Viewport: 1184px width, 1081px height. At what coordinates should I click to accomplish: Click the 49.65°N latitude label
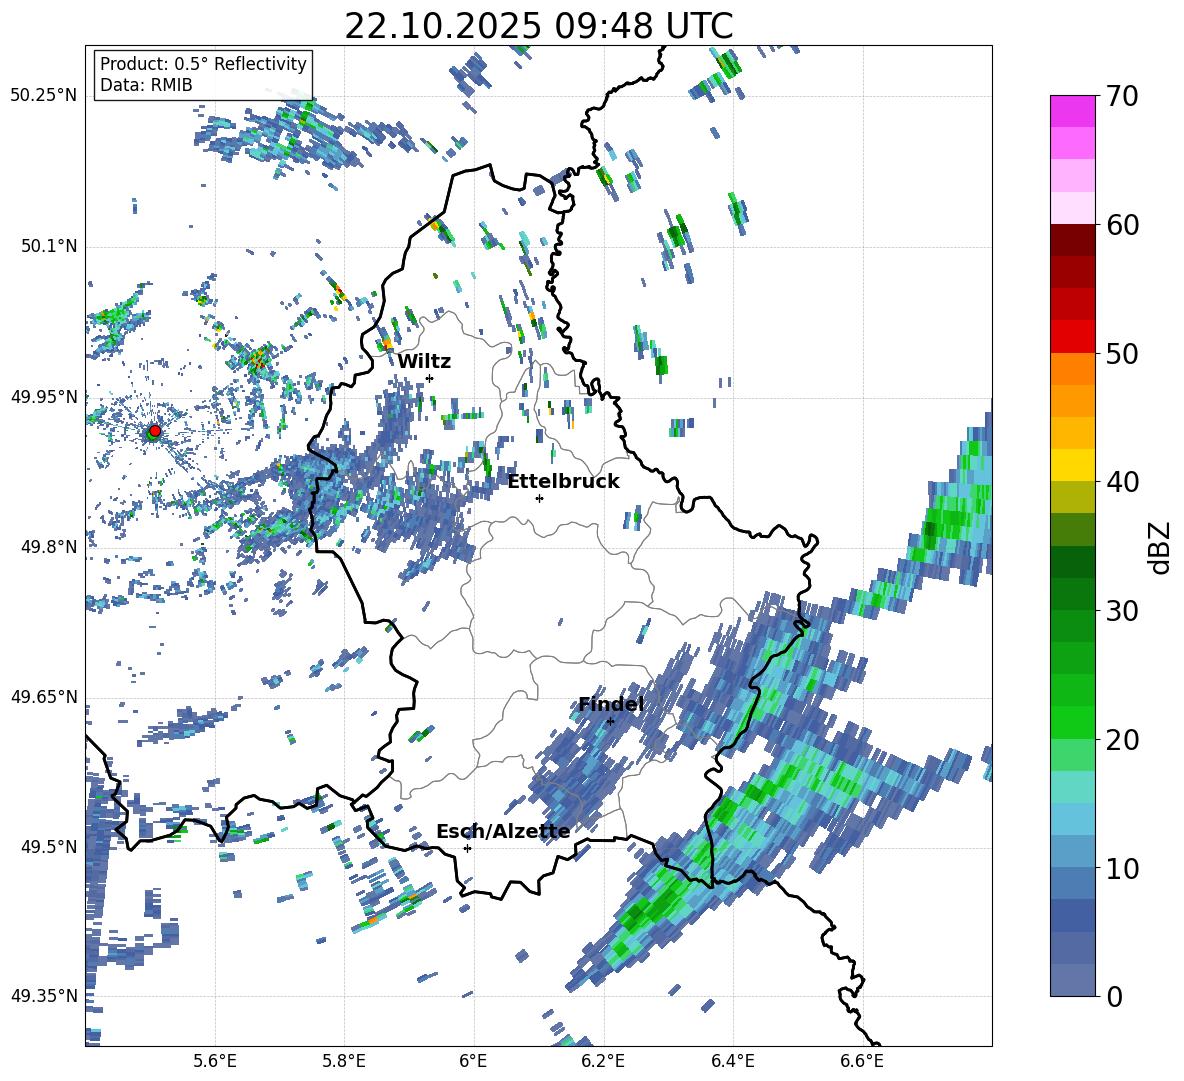(44, 696)
